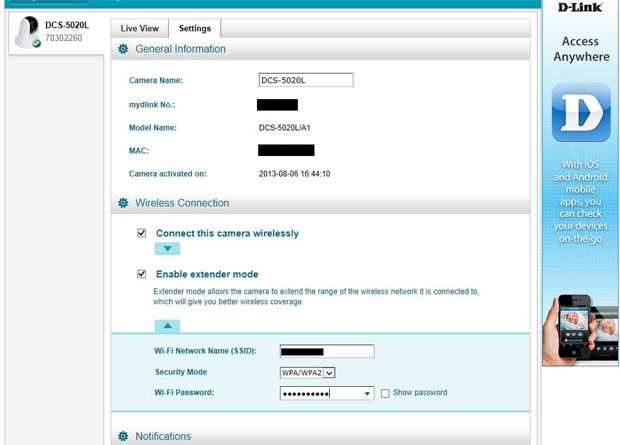The width and height of the screenshot is (620, 445).
Task: Switch to the Live View tab
Action: pos(140,28)
